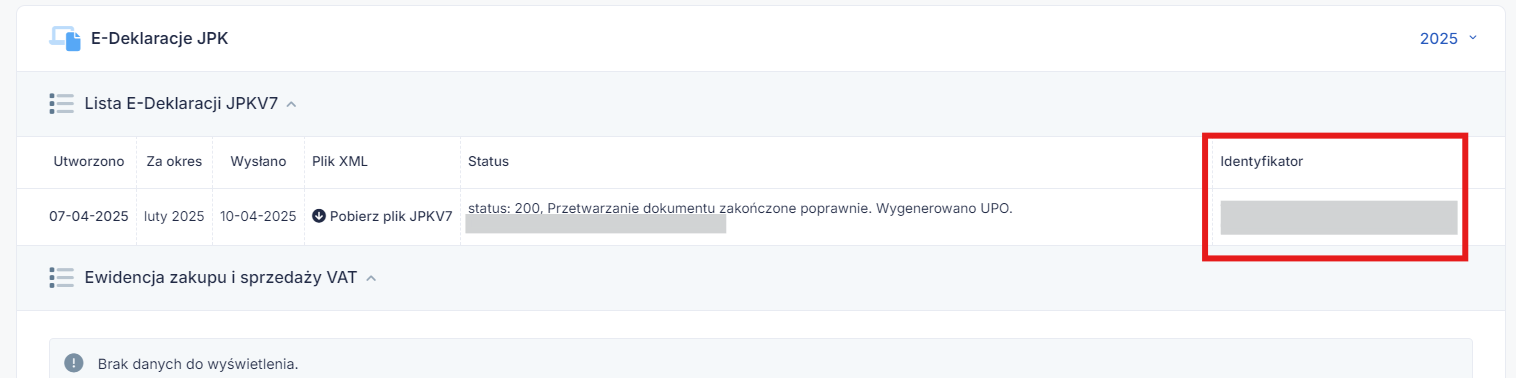Viewport: 1516px width, 378px height.
Task: Click the E-Deklaracje JPK header icon
Action: coord(65,38)
